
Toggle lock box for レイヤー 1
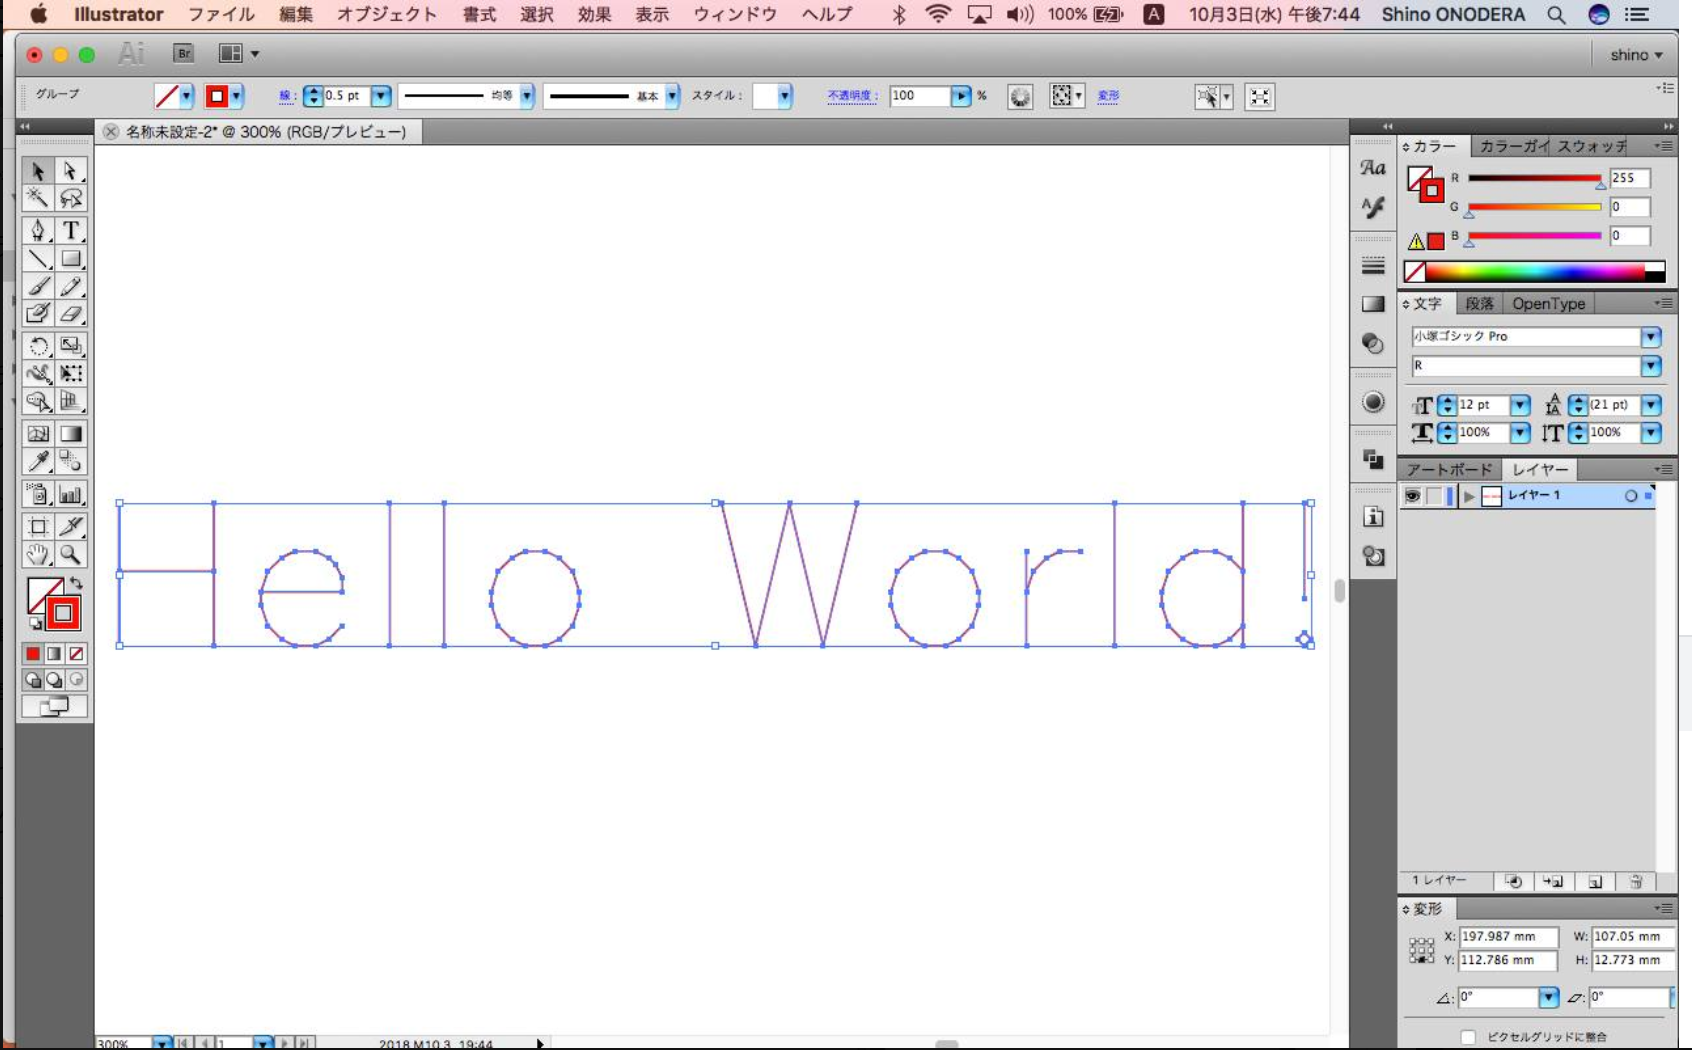[x=1434, y=496]
